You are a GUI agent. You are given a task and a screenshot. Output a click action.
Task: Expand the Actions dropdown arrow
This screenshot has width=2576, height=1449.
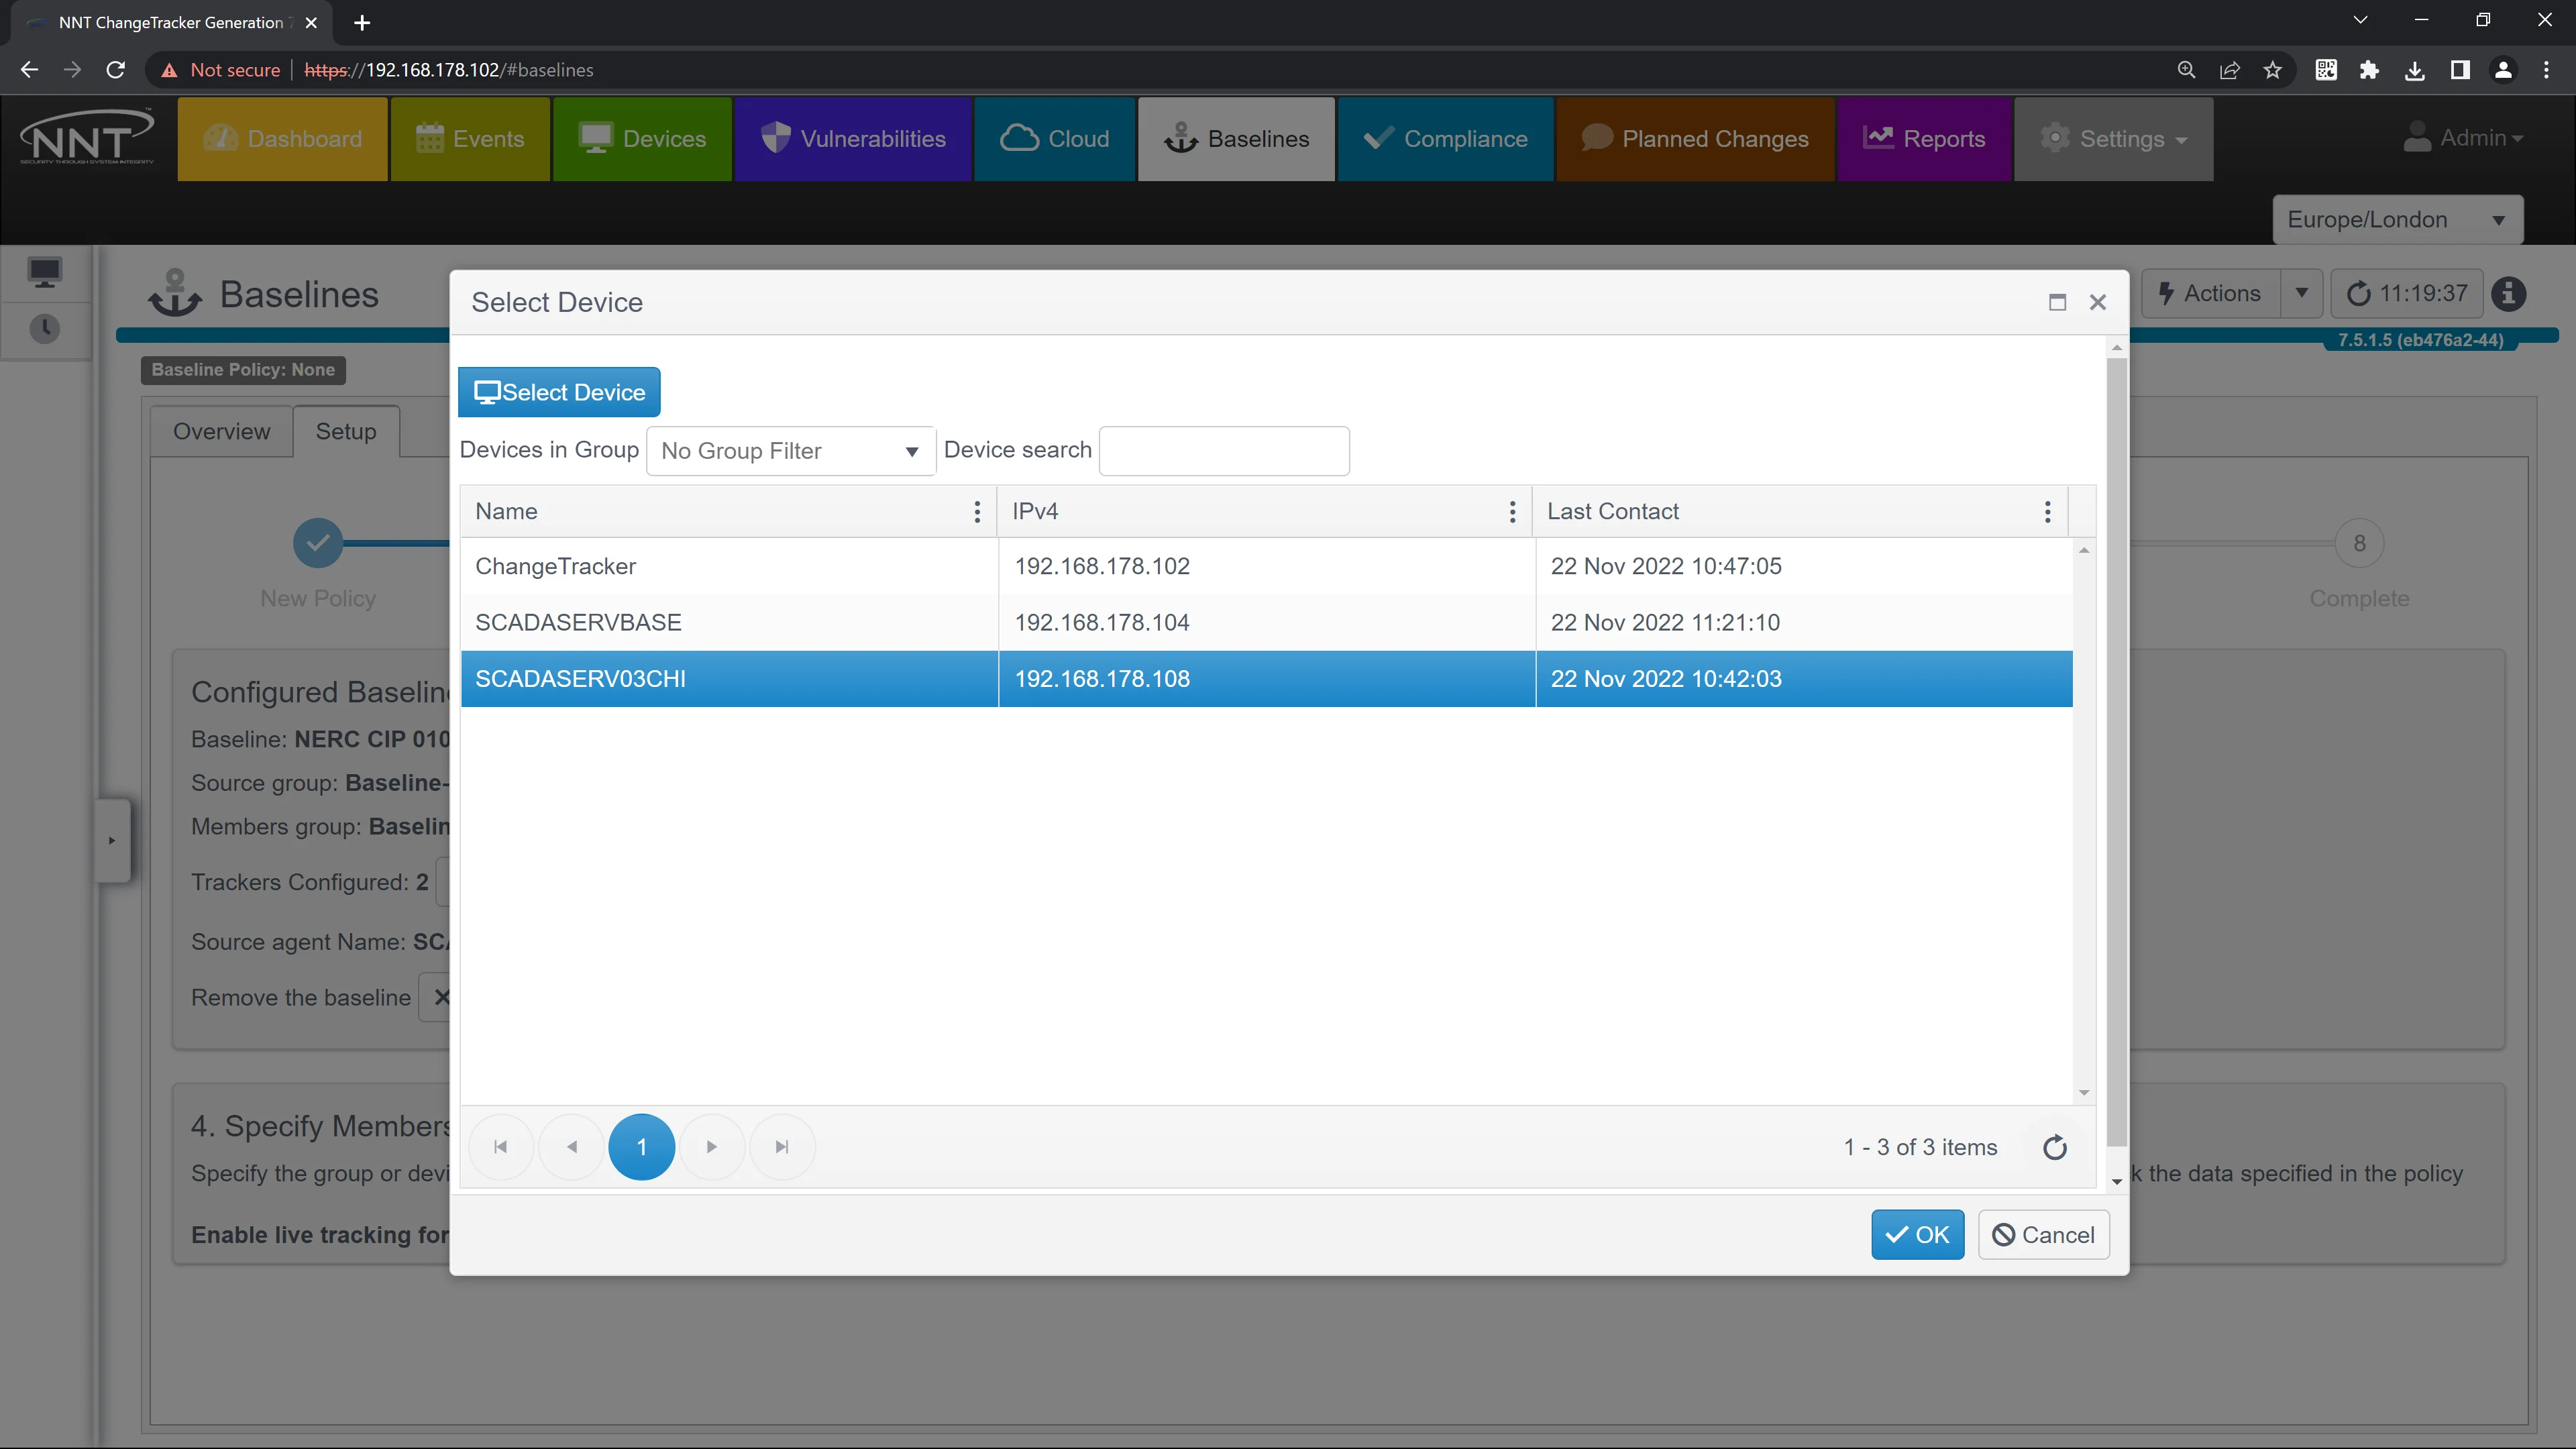click(2302, 294)
